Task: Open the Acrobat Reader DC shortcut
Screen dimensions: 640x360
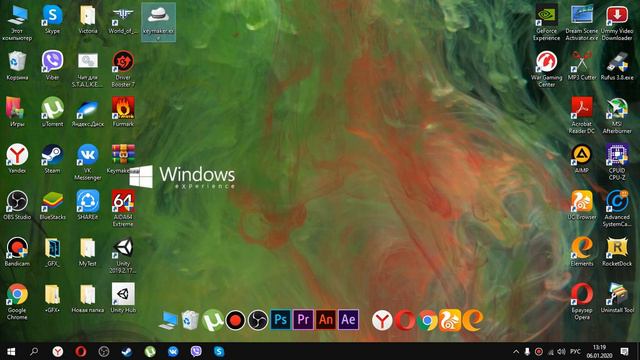Action: click(582, 116)
